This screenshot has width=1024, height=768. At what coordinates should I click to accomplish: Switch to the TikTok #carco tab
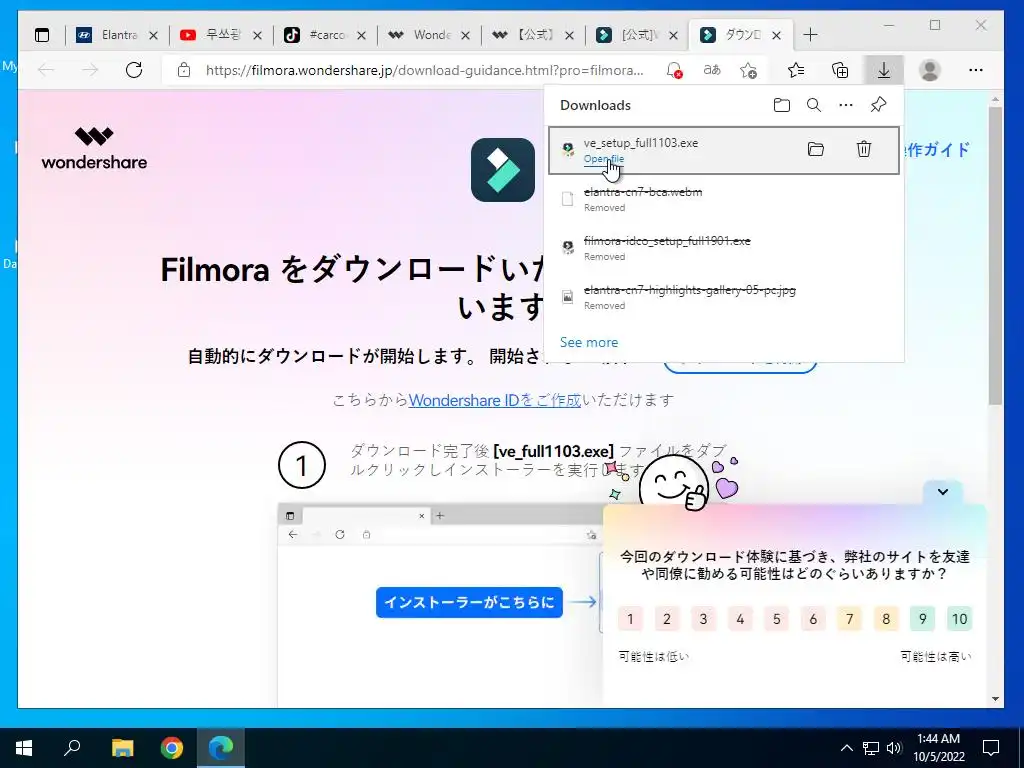[325, 35]
